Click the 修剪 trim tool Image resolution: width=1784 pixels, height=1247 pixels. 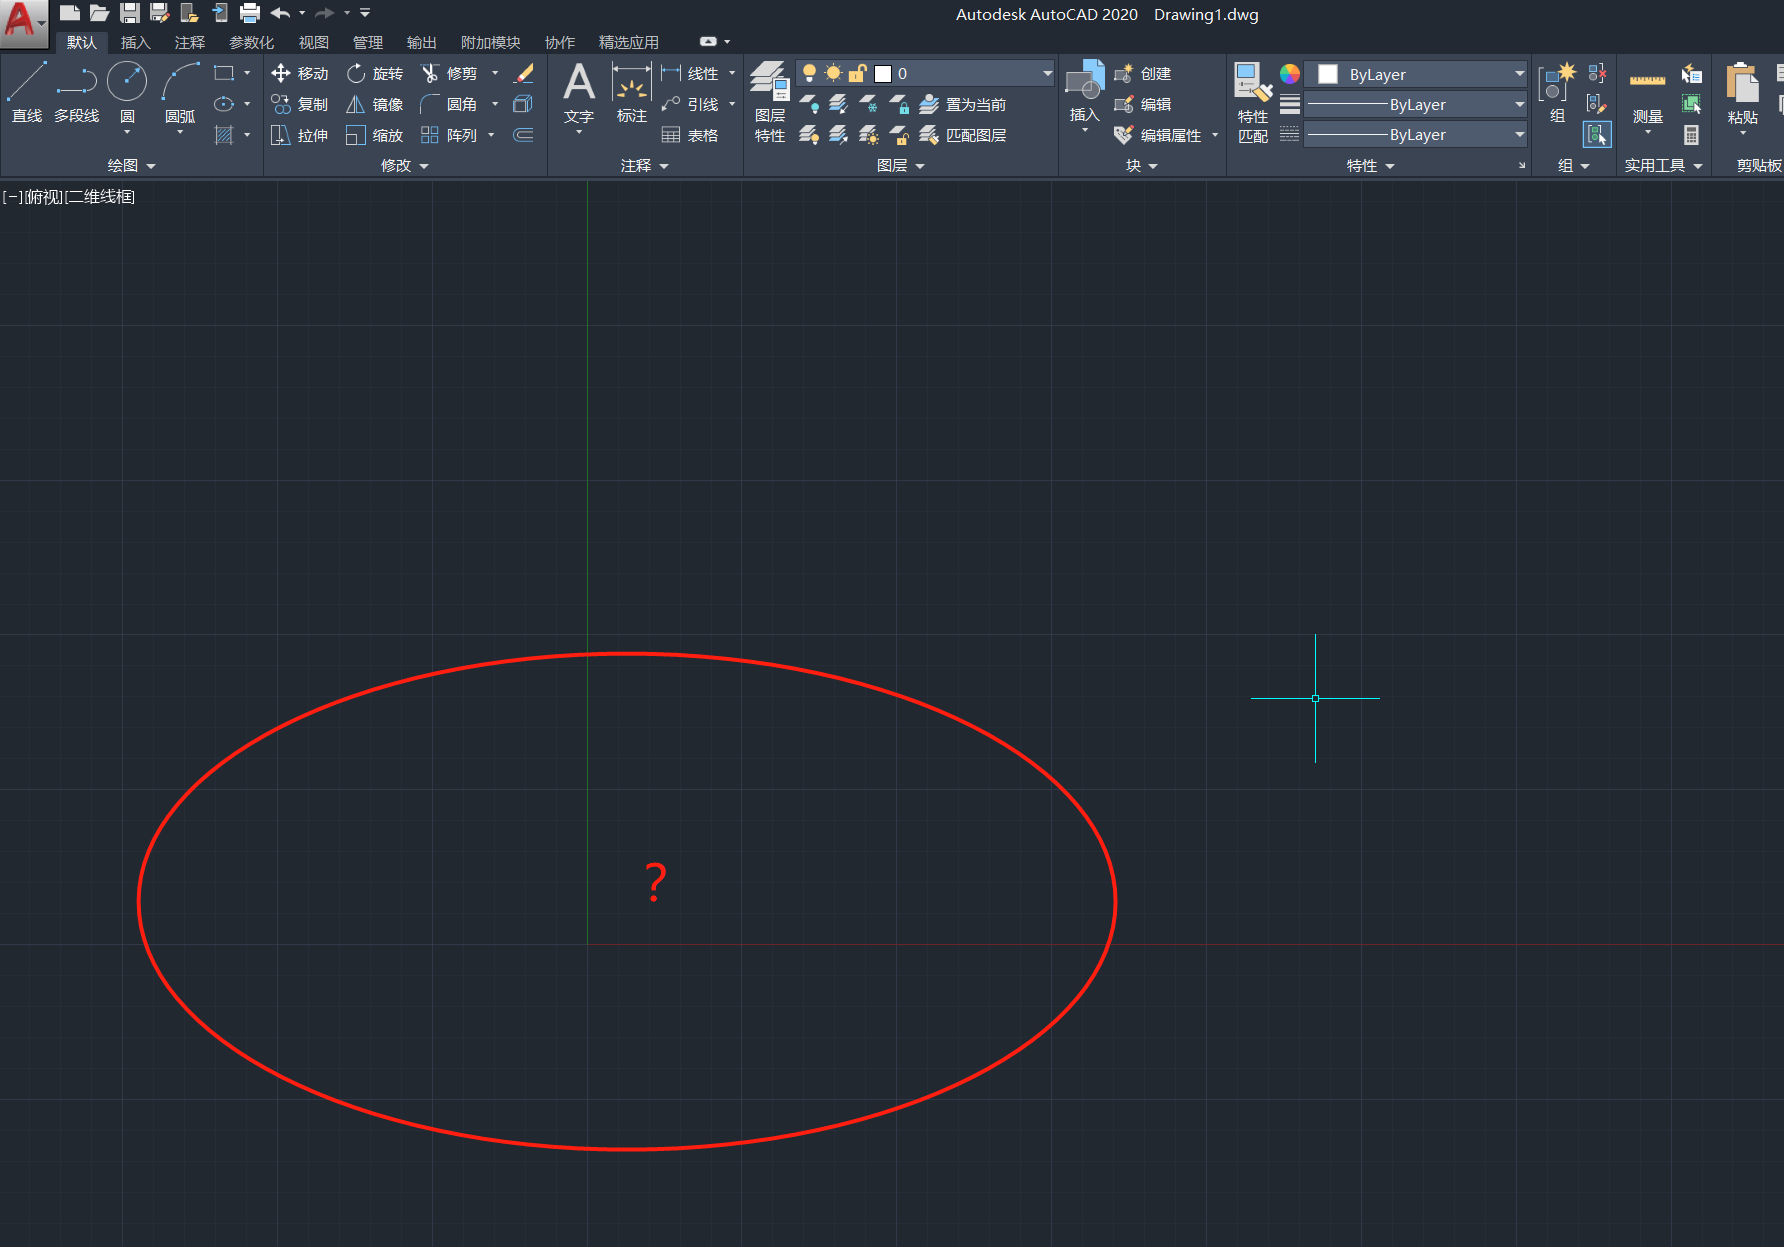point(449,73)
